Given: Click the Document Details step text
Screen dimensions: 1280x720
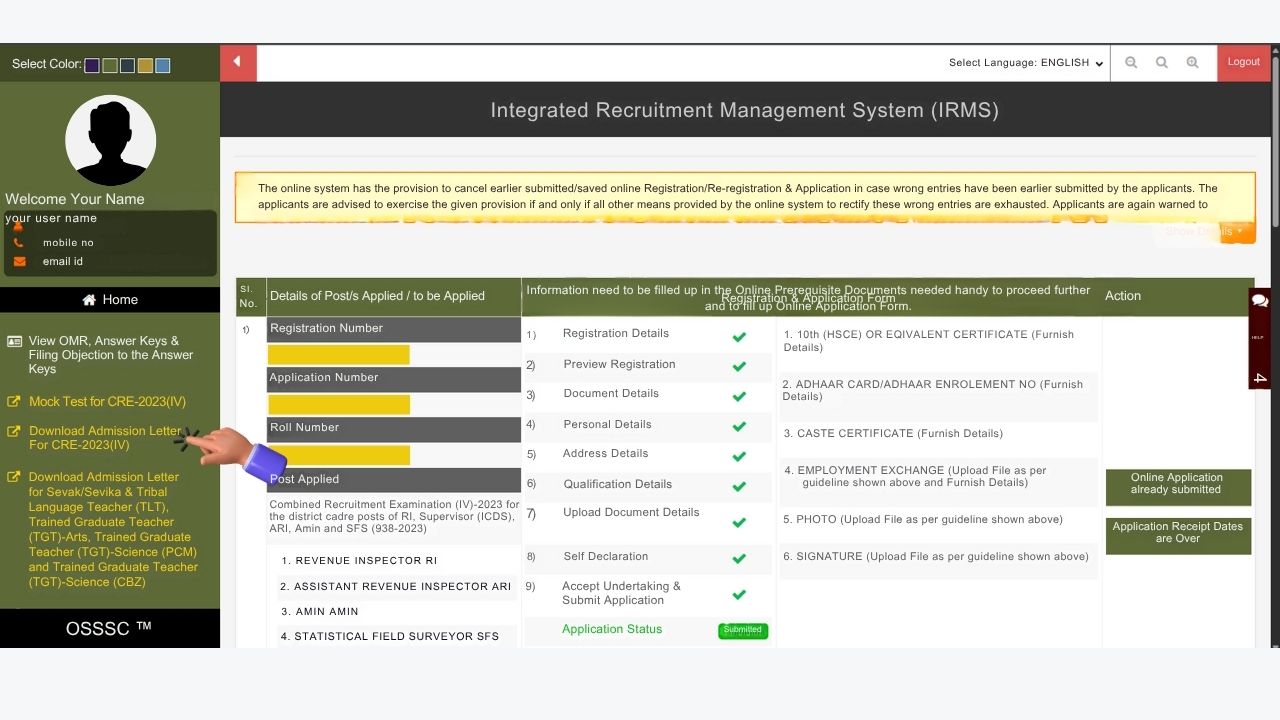Looking at the screenshot, I should (611, 394).
